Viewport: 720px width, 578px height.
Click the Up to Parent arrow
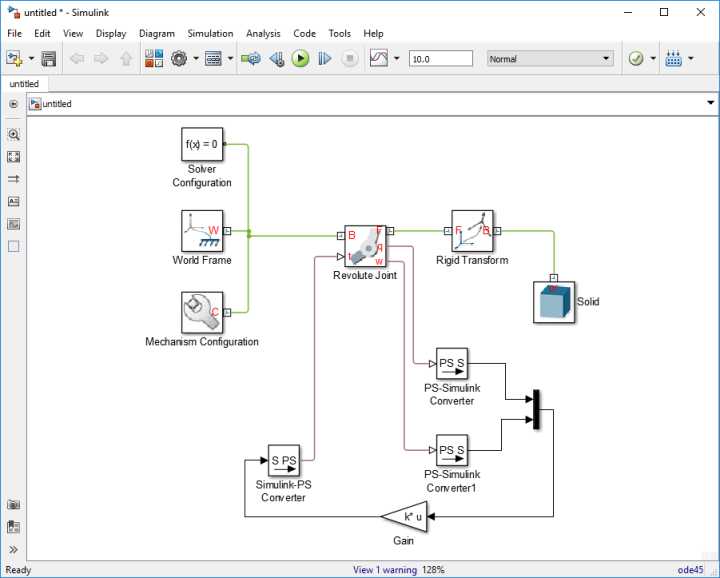pyautogui.click(x=126, y=59)
